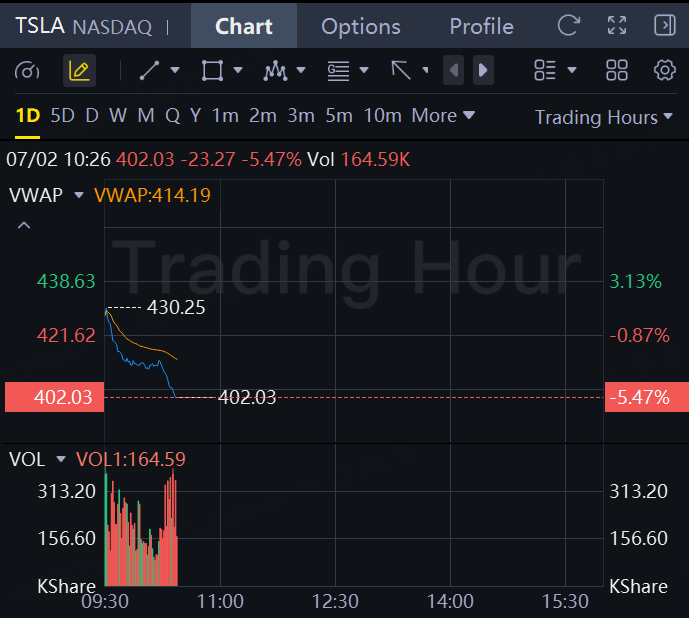This screenshot has height=618, width=689.
Task: Step chart forward with right arrow
Action: [x=483, y=70]
